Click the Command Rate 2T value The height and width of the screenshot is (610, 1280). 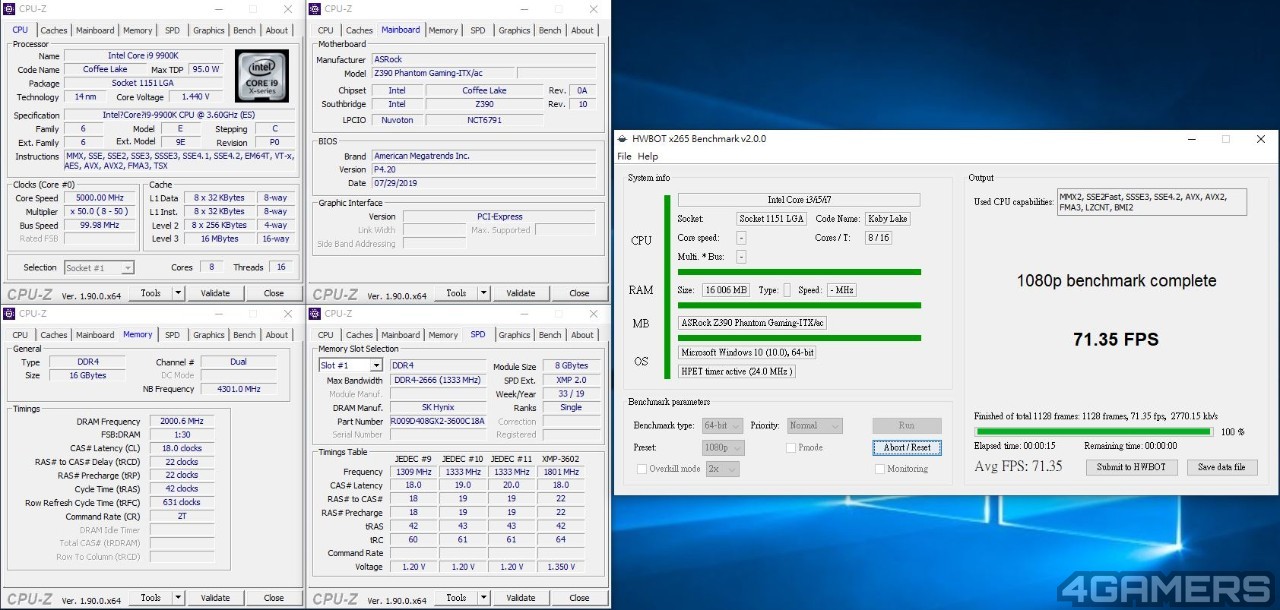pos(181,516)
